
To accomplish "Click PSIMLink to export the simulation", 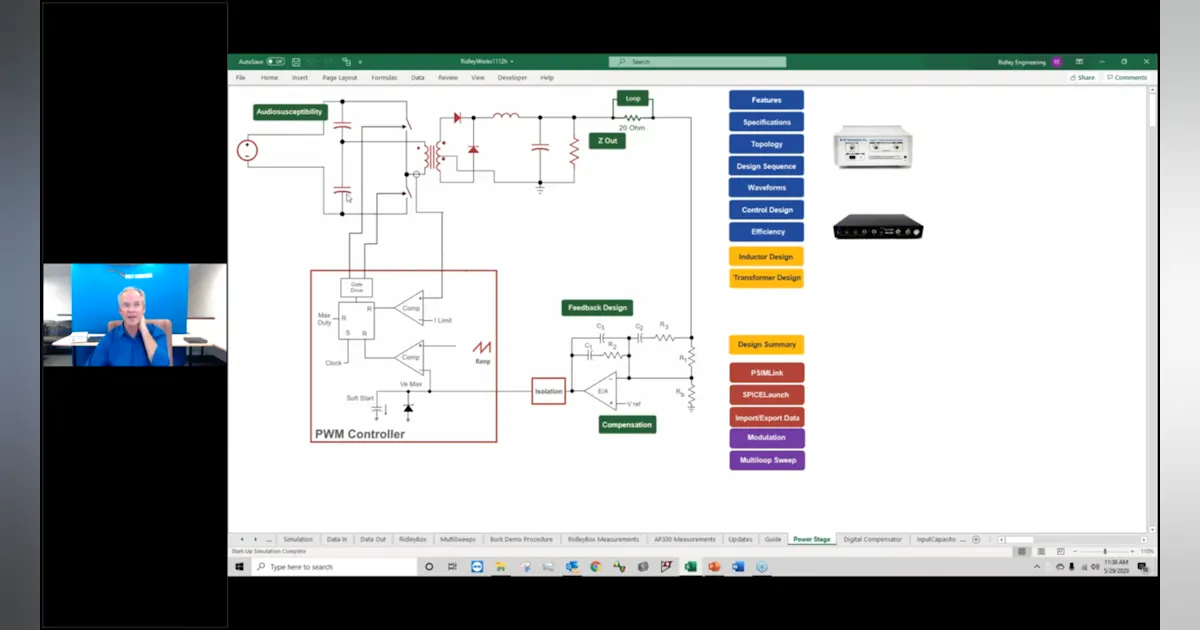I will tap(766, 371).
